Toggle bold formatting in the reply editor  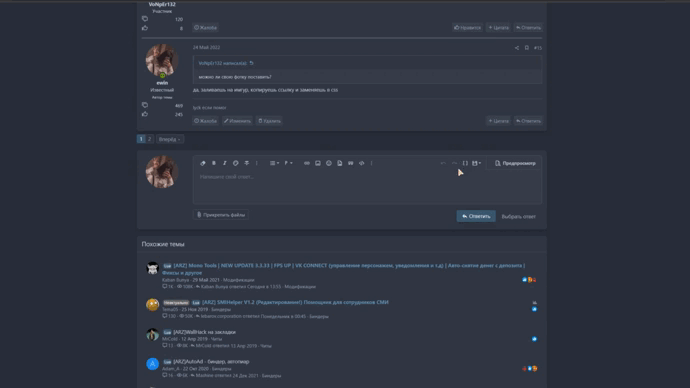214,163
